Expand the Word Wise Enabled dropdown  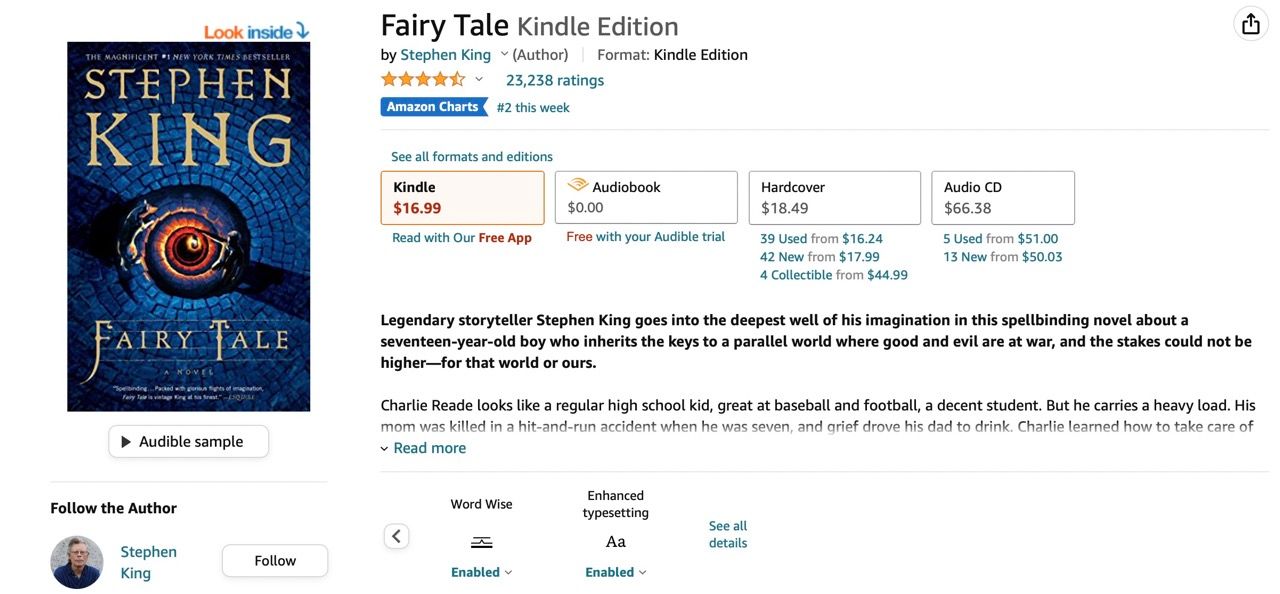[x=482, y=572]
